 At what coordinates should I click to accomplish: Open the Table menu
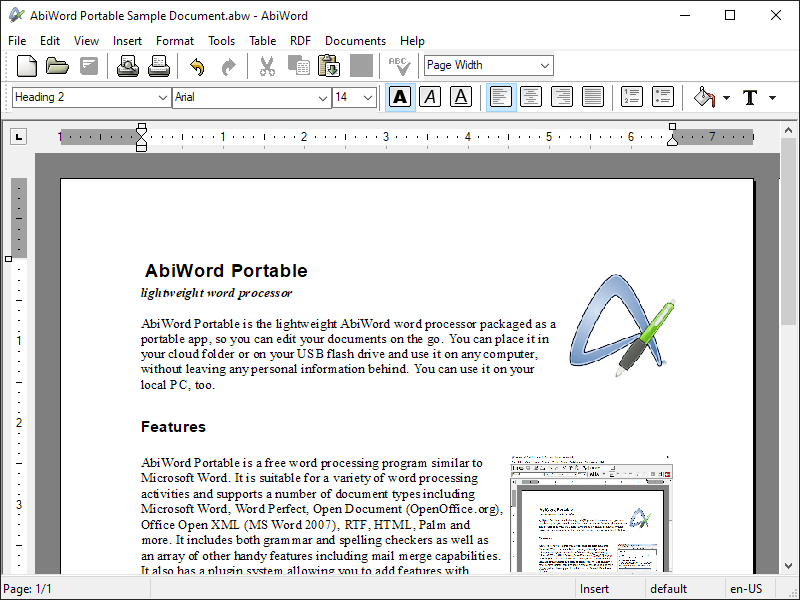[x=263, y=41]
